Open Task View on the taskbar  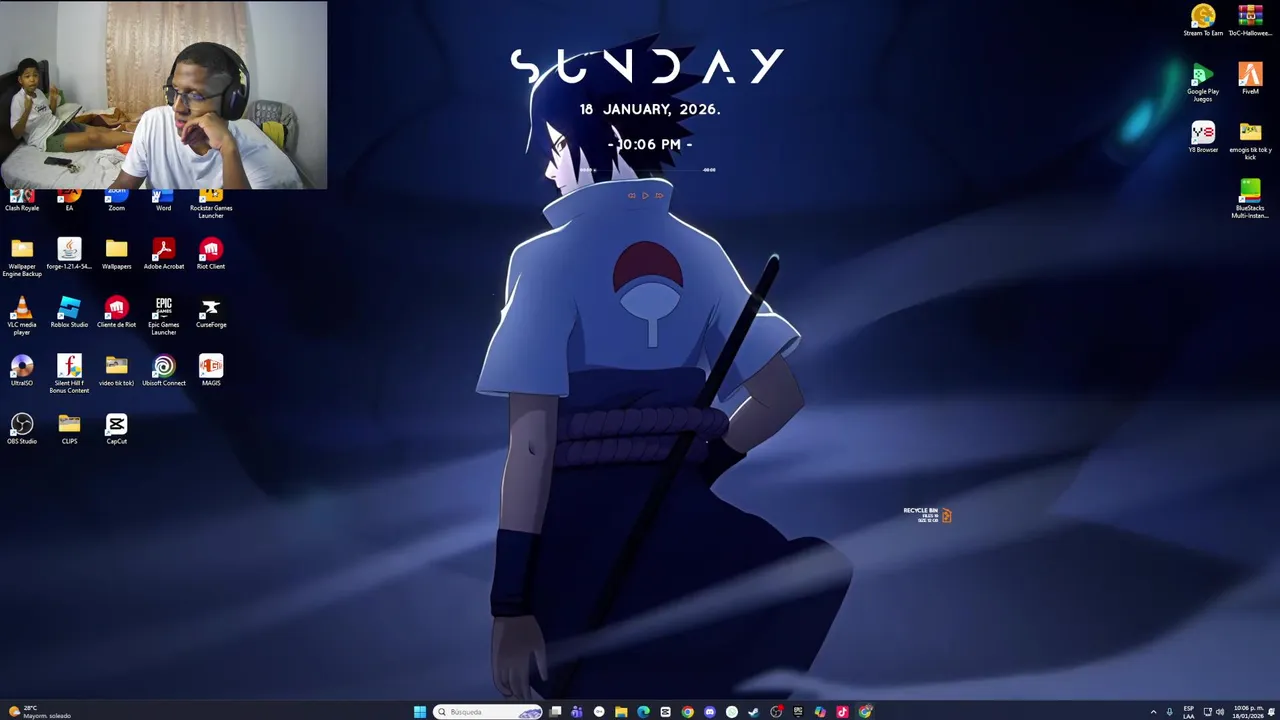pyautogui.click(x=556, y=712)
